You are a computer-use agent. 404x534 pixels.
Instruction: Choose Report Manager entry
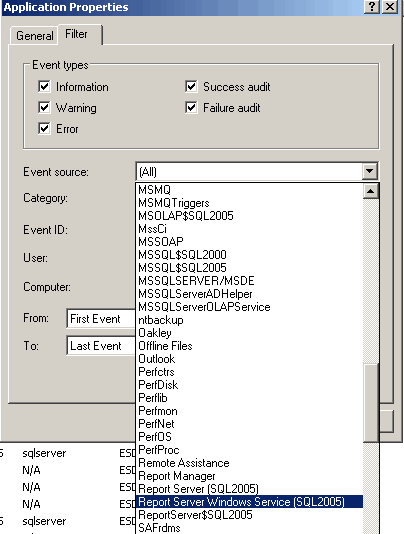click(250, 476)
